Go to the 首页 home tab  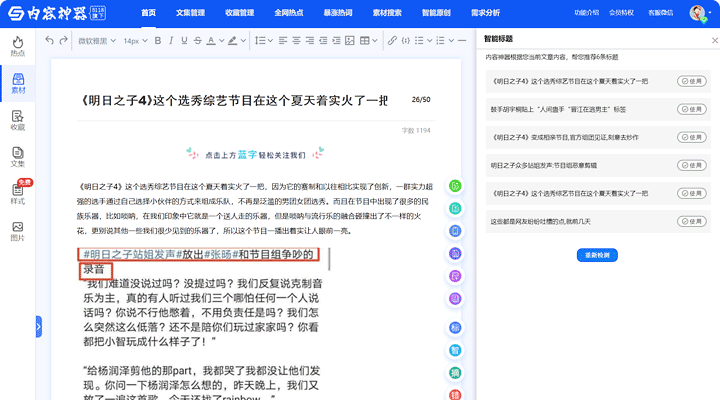148,13
